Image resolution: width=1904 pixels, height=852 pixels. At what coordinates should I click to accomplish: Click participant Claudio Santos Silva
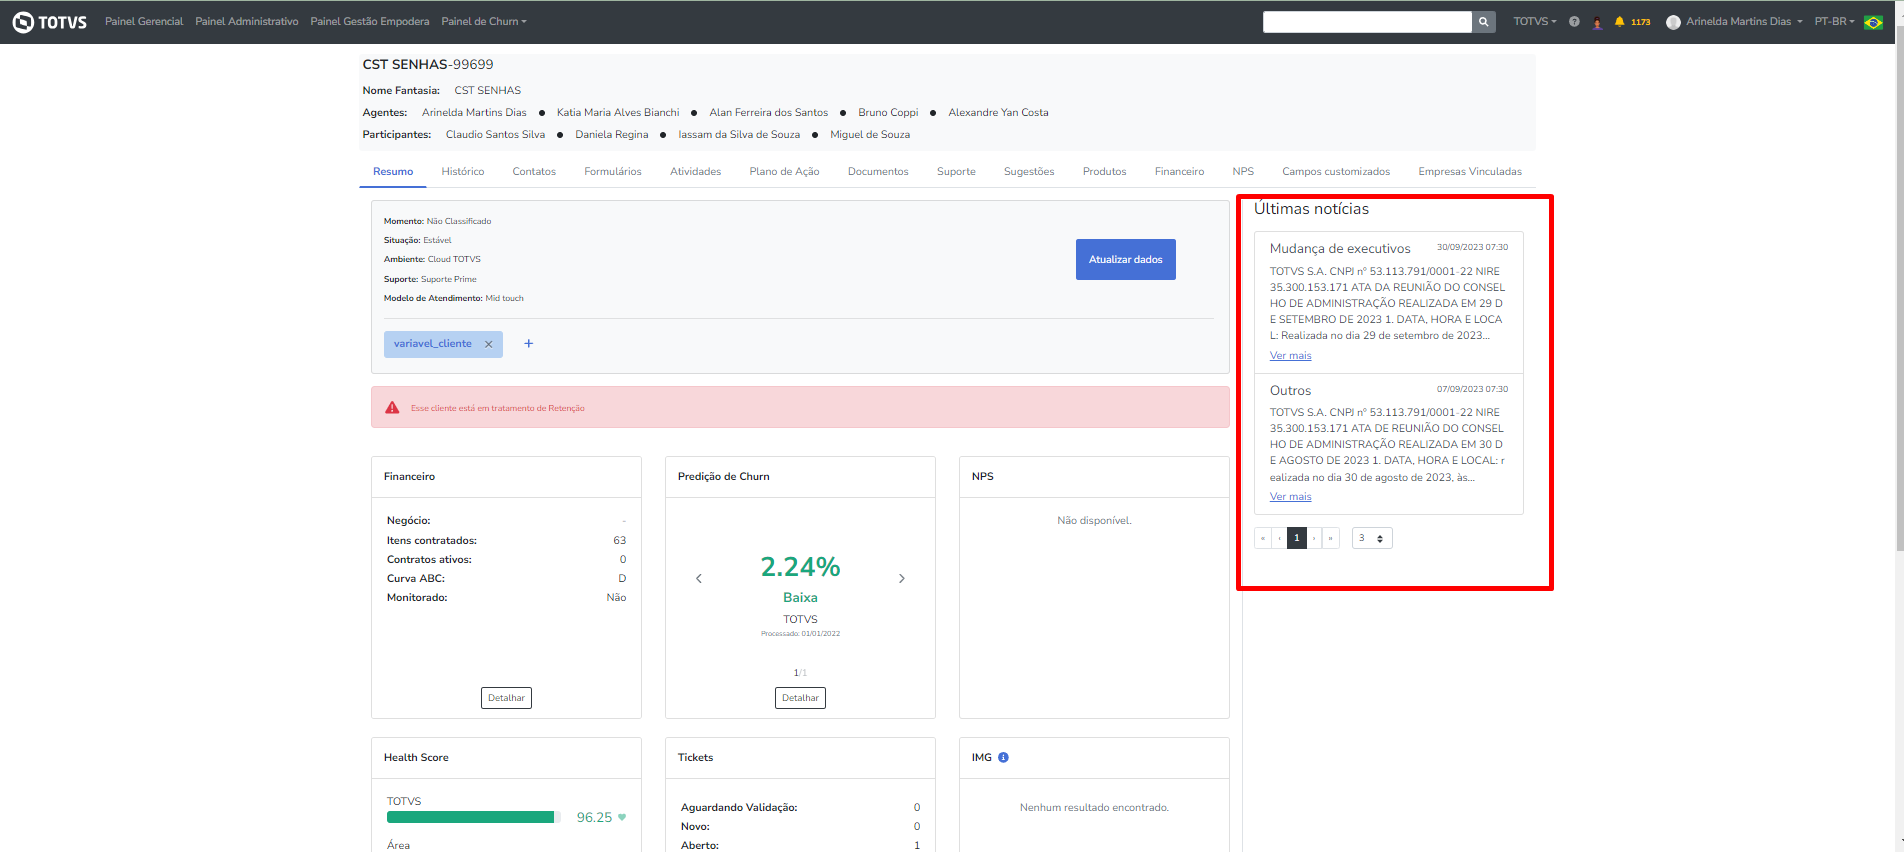tap(495, 135)
